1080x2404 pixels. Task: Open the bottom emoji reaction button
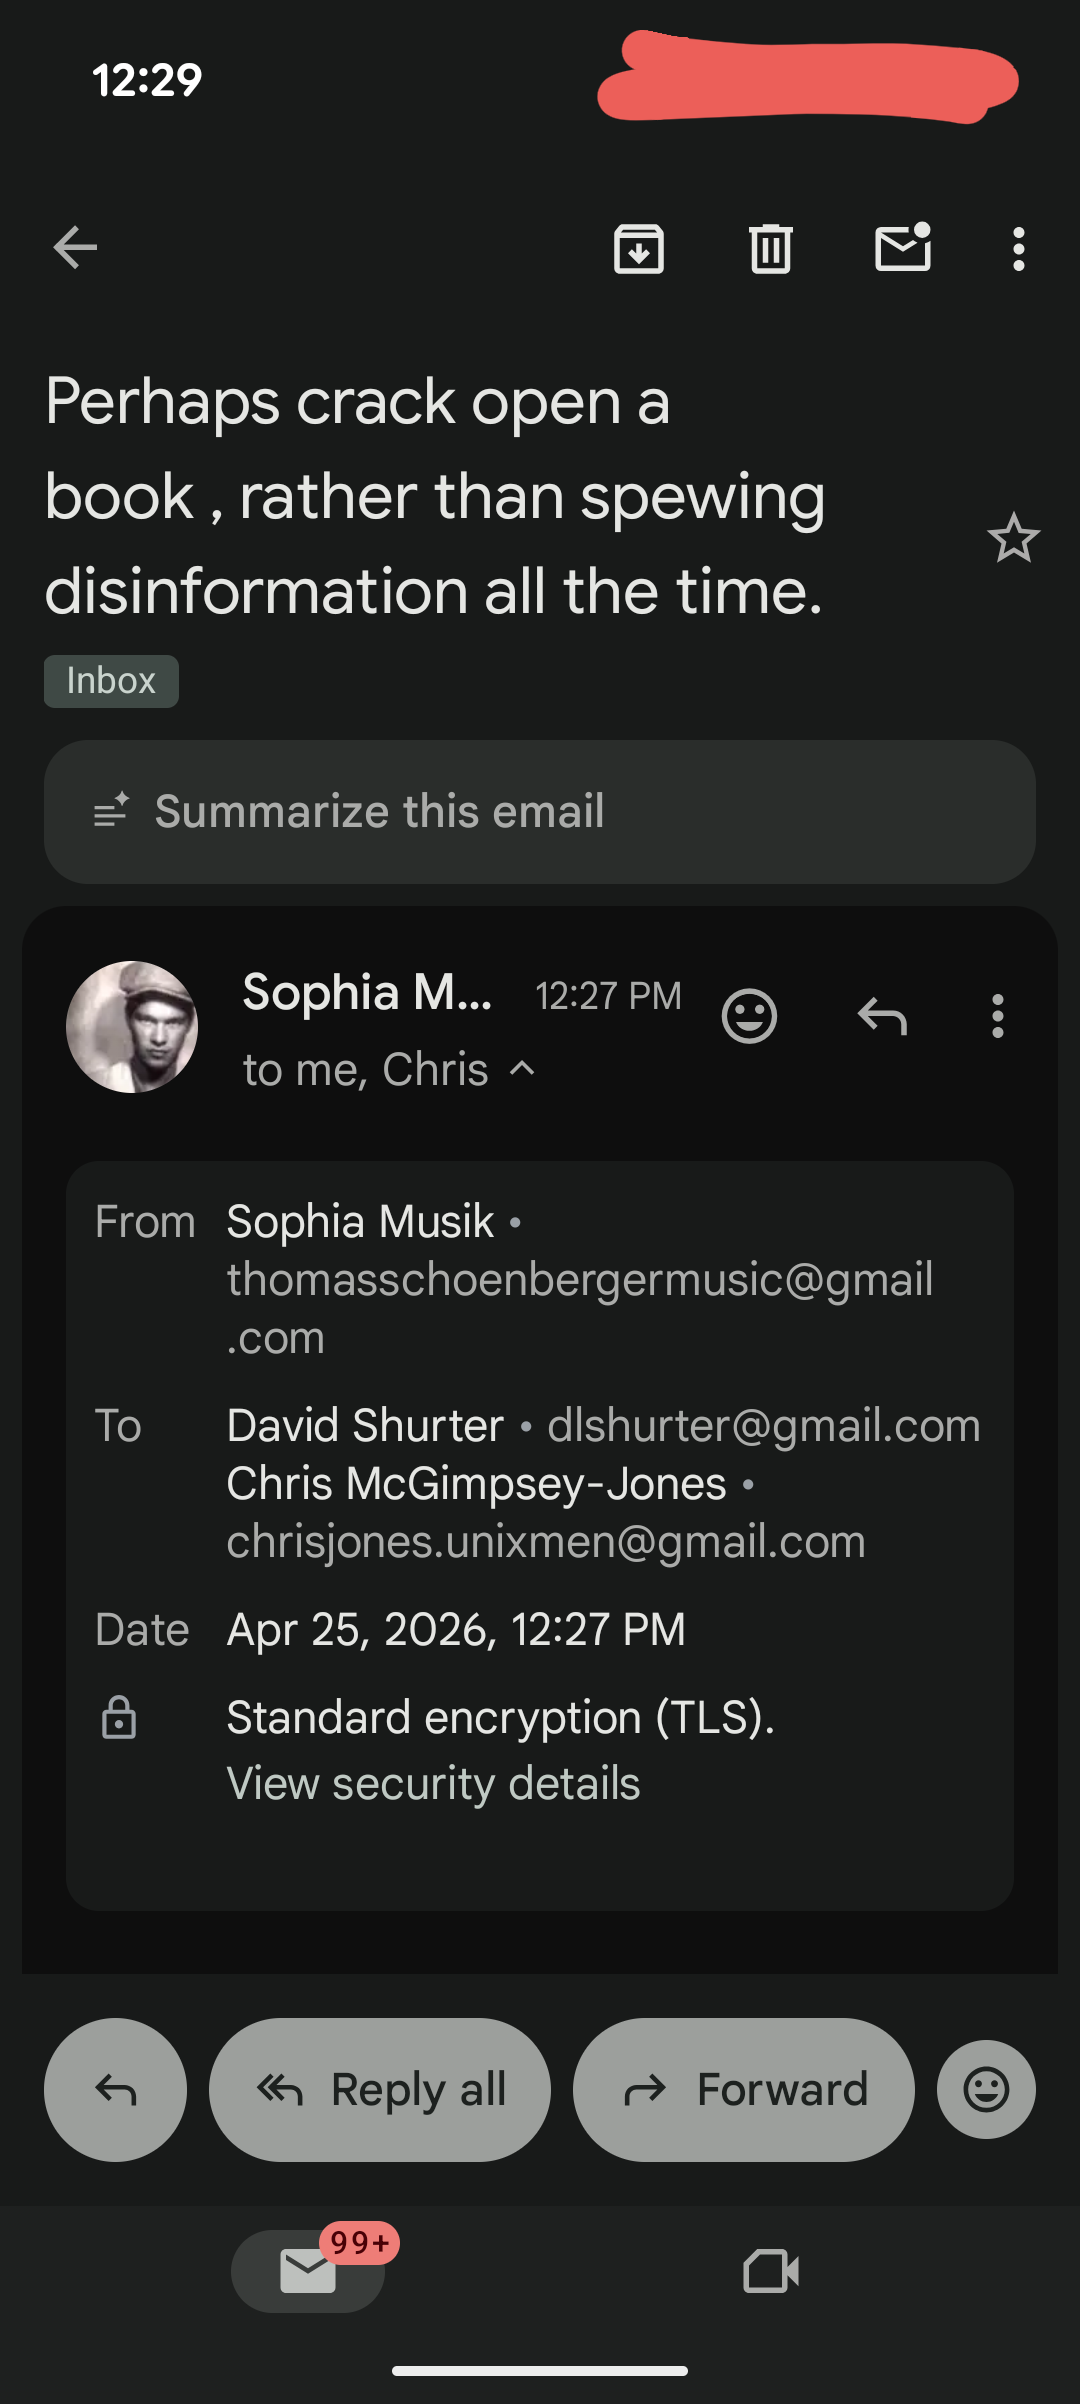coord(986,2089)
